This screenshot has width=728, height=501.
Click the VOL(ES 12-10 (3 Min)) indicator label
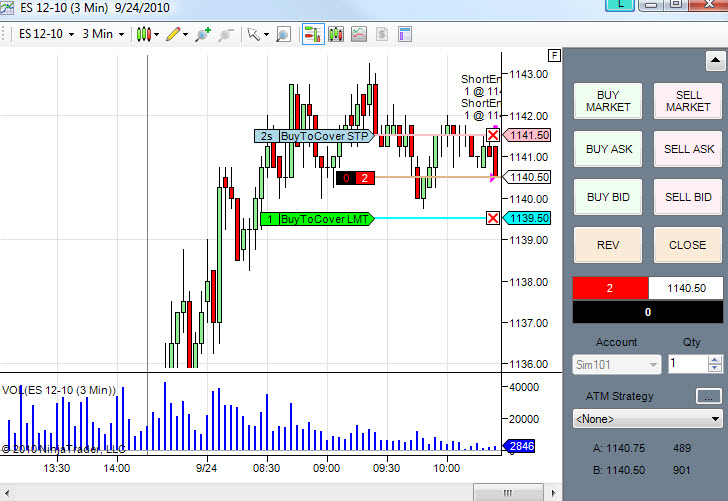59,390
